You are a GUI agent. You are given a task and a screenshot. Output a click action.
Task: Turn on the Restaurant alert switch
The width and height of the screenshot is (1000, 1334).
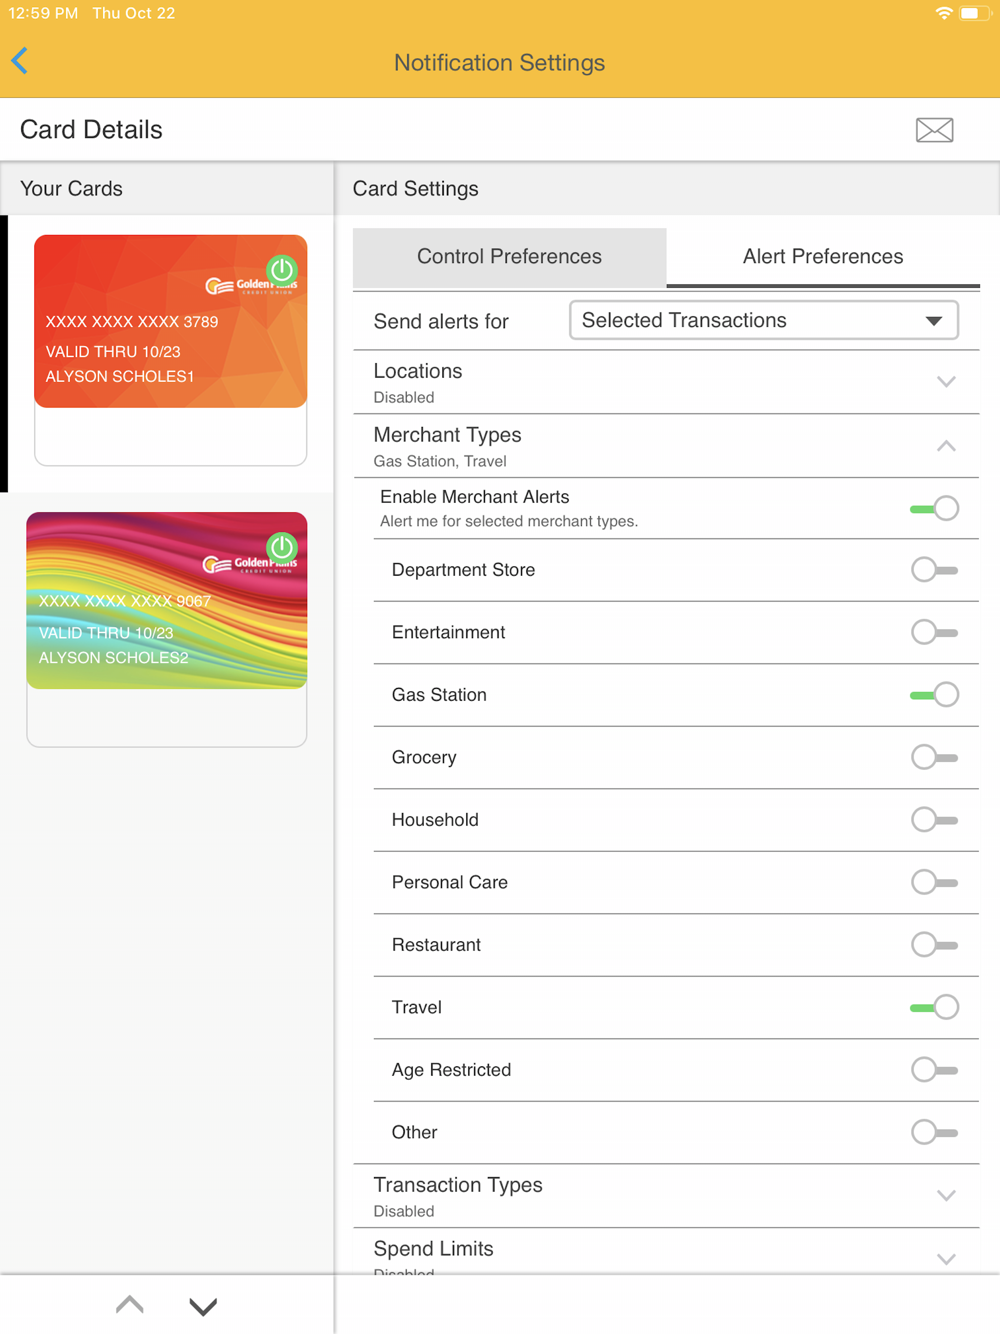934,945
